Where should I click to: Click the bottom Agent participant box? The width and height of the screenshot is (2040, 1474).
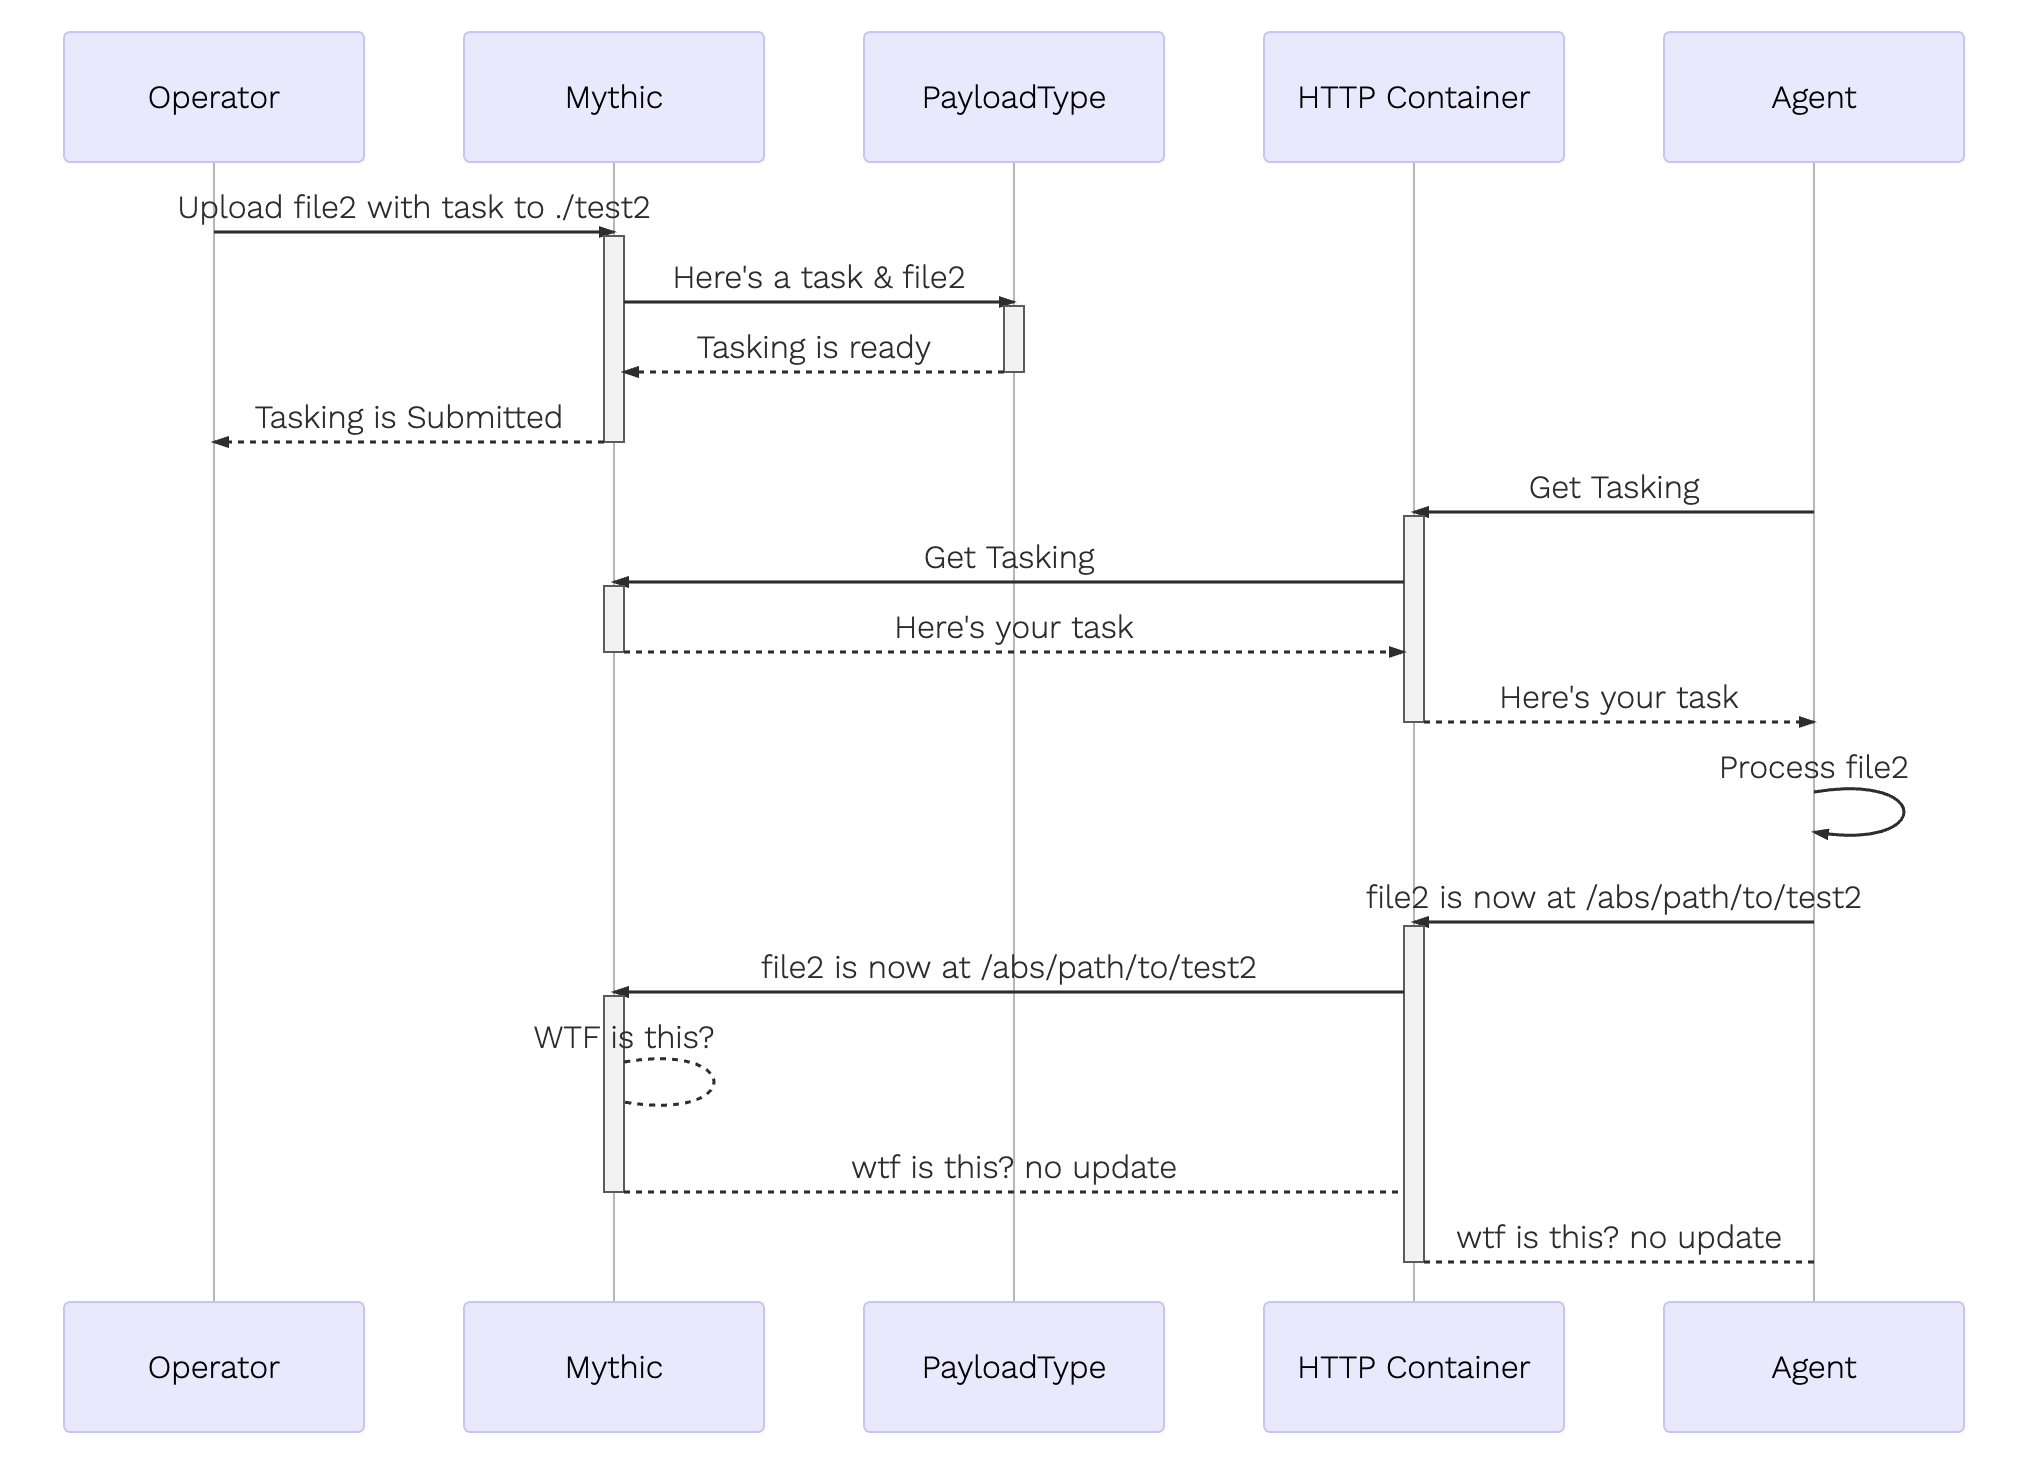point(1814,1367)
